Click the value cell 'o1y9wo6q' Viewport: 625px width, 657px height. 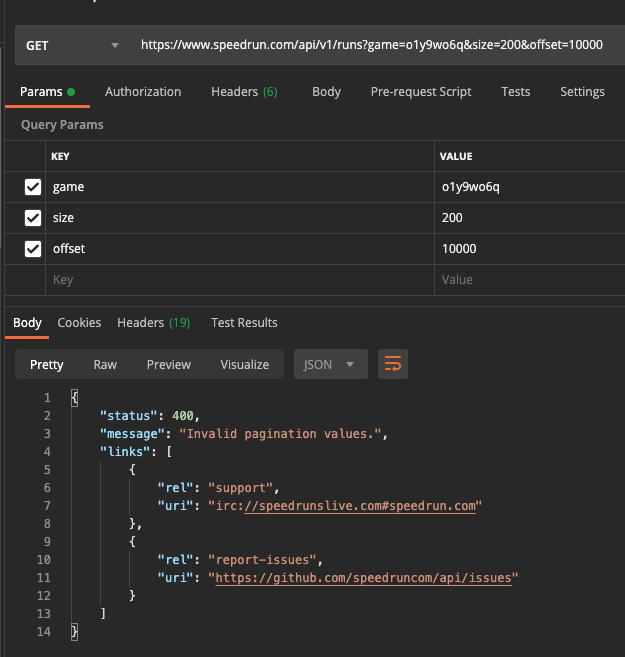530,187
